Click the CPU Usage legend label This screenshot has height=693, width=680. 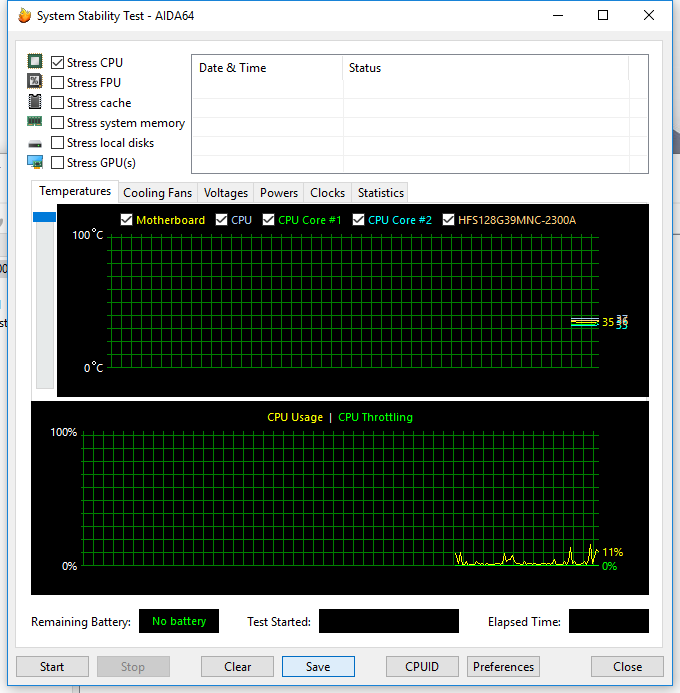(x=295, y=417)
